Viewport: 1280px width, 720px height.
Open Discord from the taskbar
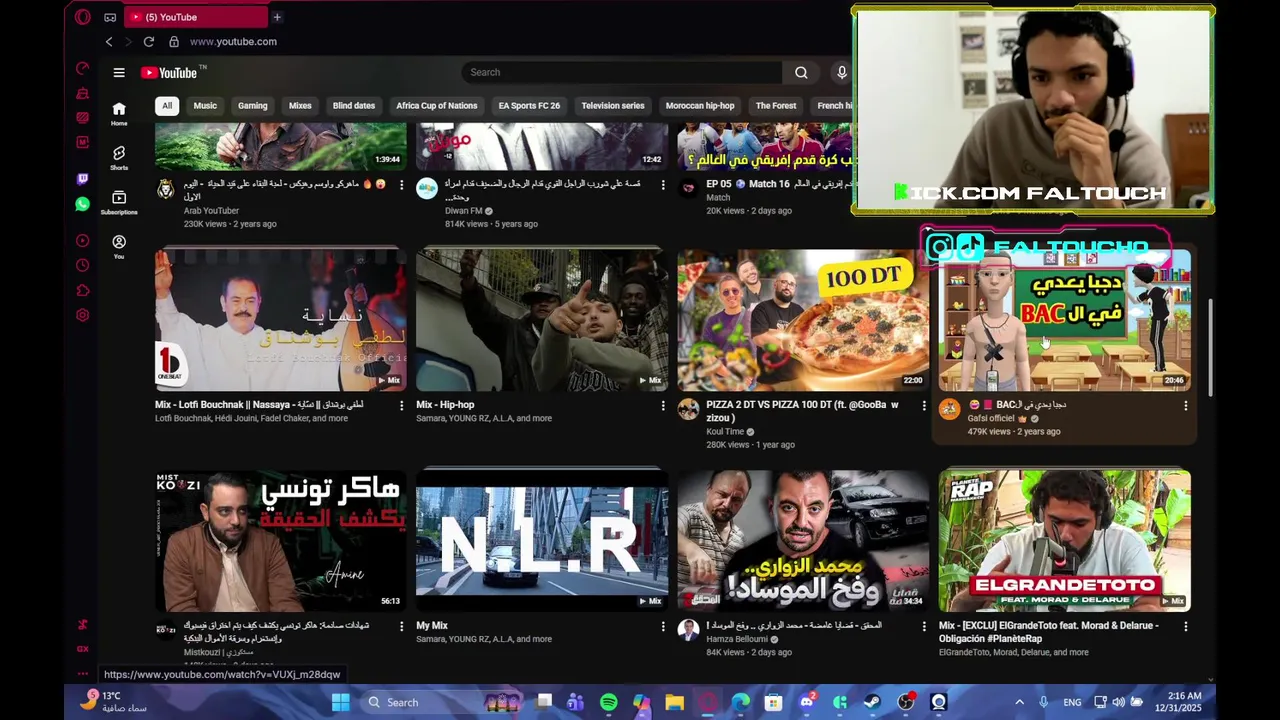pos(806,702)
